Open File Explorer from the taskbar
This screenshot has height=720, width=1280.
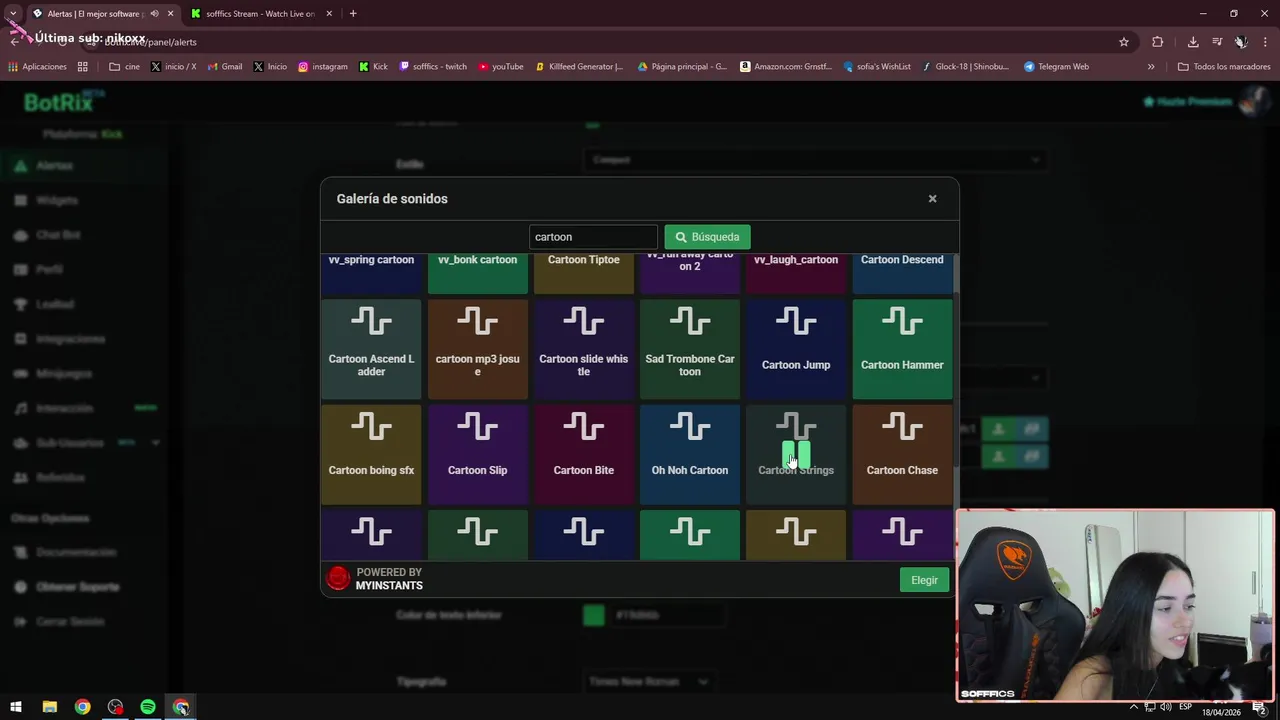pos(49,707)
